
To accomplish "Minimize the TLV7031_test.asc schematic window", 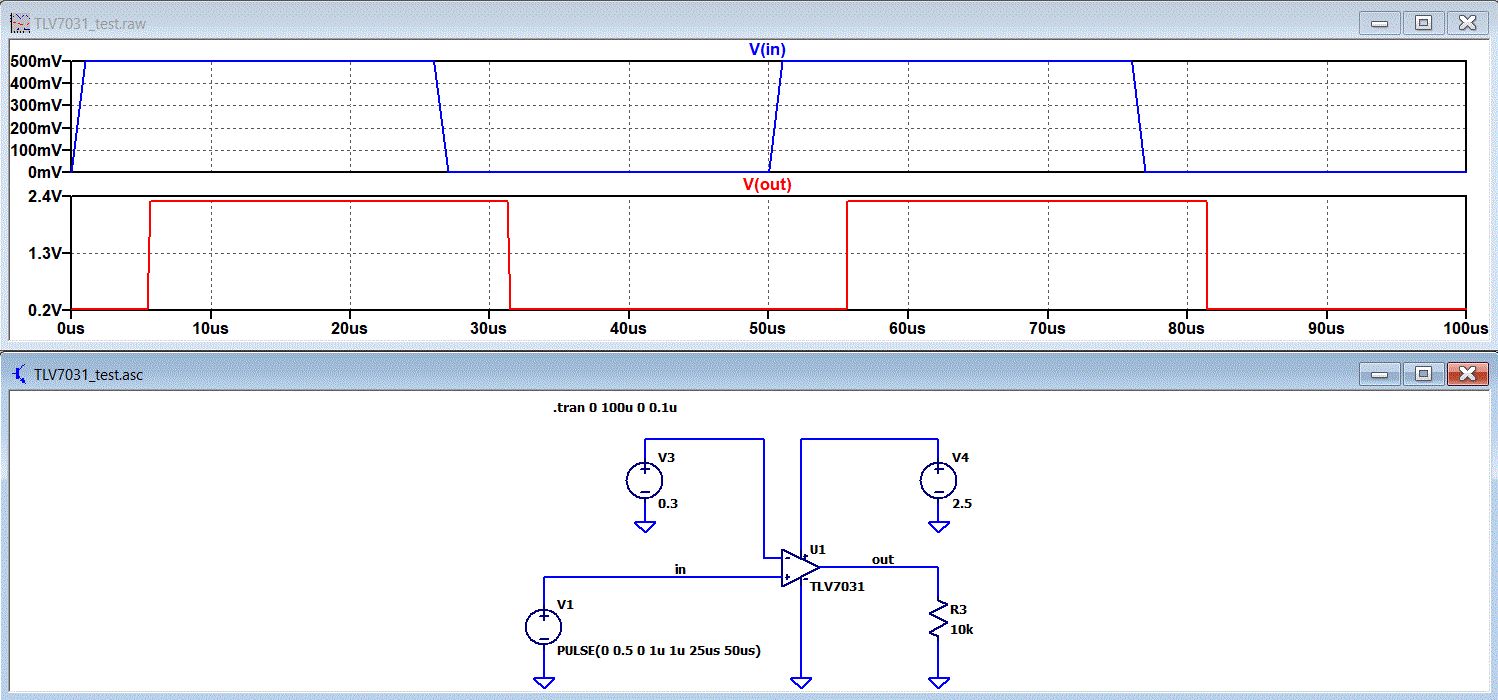I will [x=1379, y=374].
